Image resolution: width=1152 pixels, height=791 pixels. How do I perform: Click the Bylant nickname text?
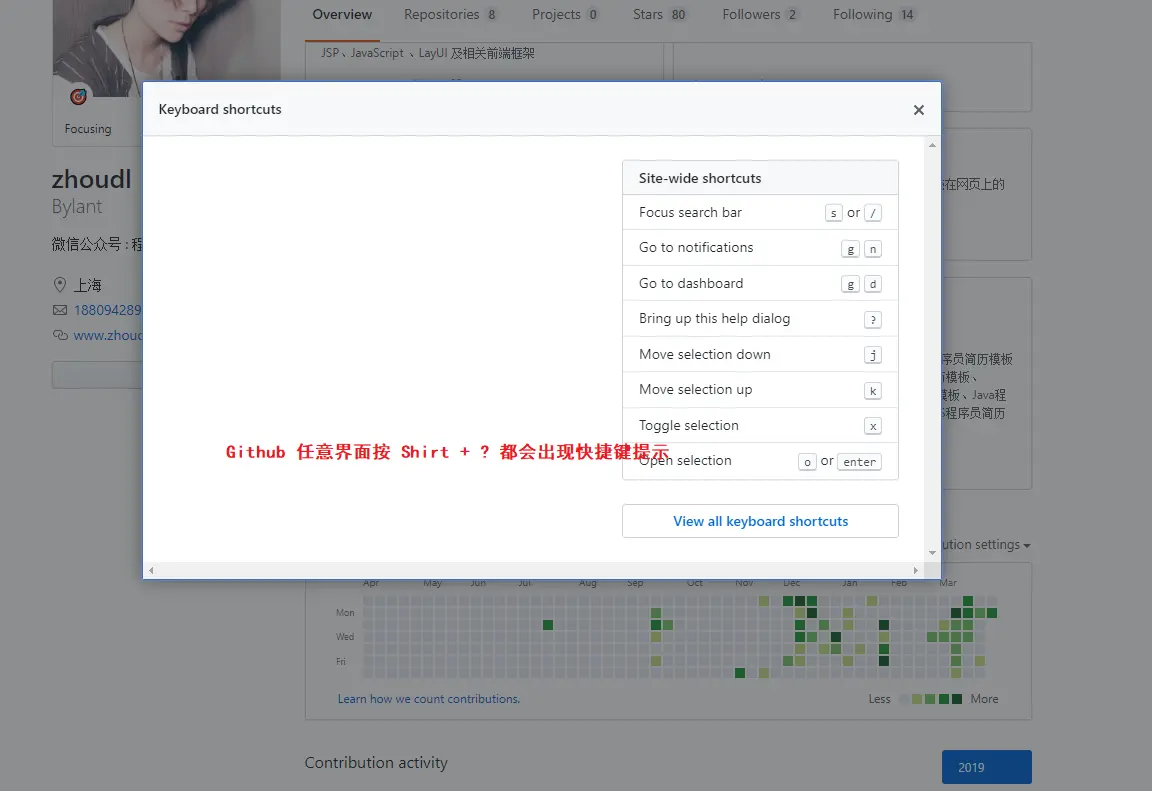pyautogui.click(x=77, y=206)
